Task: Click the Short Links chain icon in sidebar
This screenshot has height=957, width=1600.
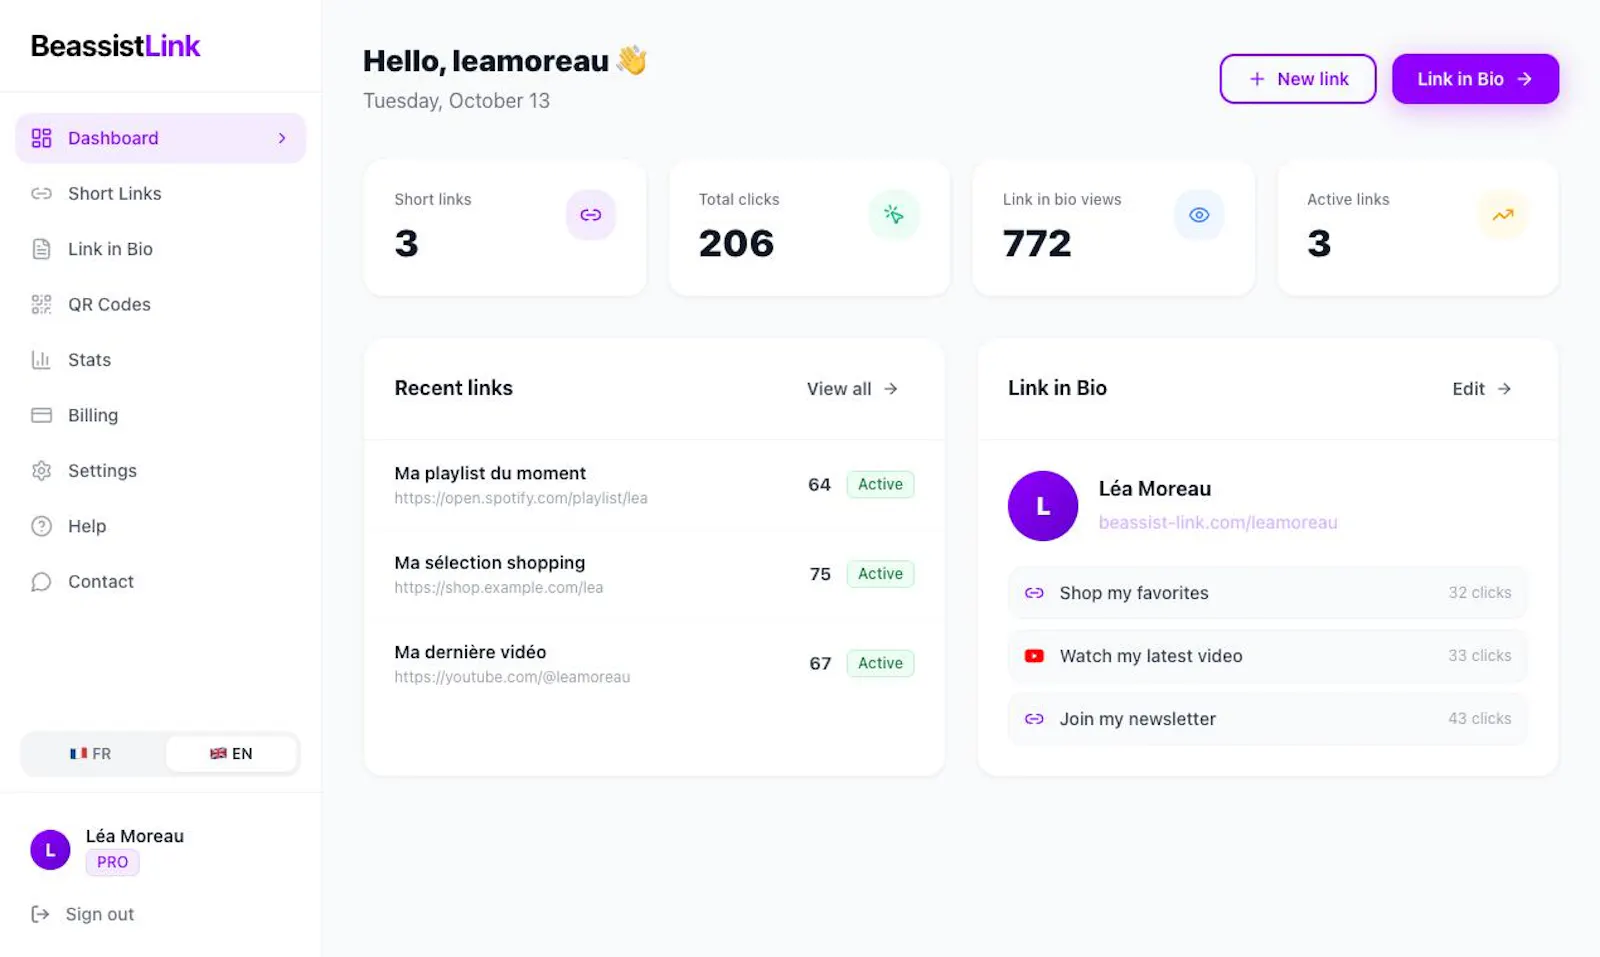Action: point(41,193)
